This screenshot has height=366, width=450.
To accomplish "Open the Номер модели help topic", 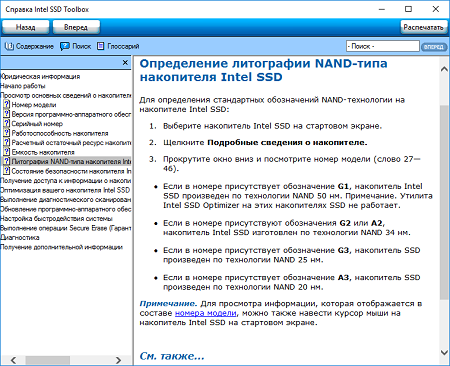I will click(x=34, y=105).
